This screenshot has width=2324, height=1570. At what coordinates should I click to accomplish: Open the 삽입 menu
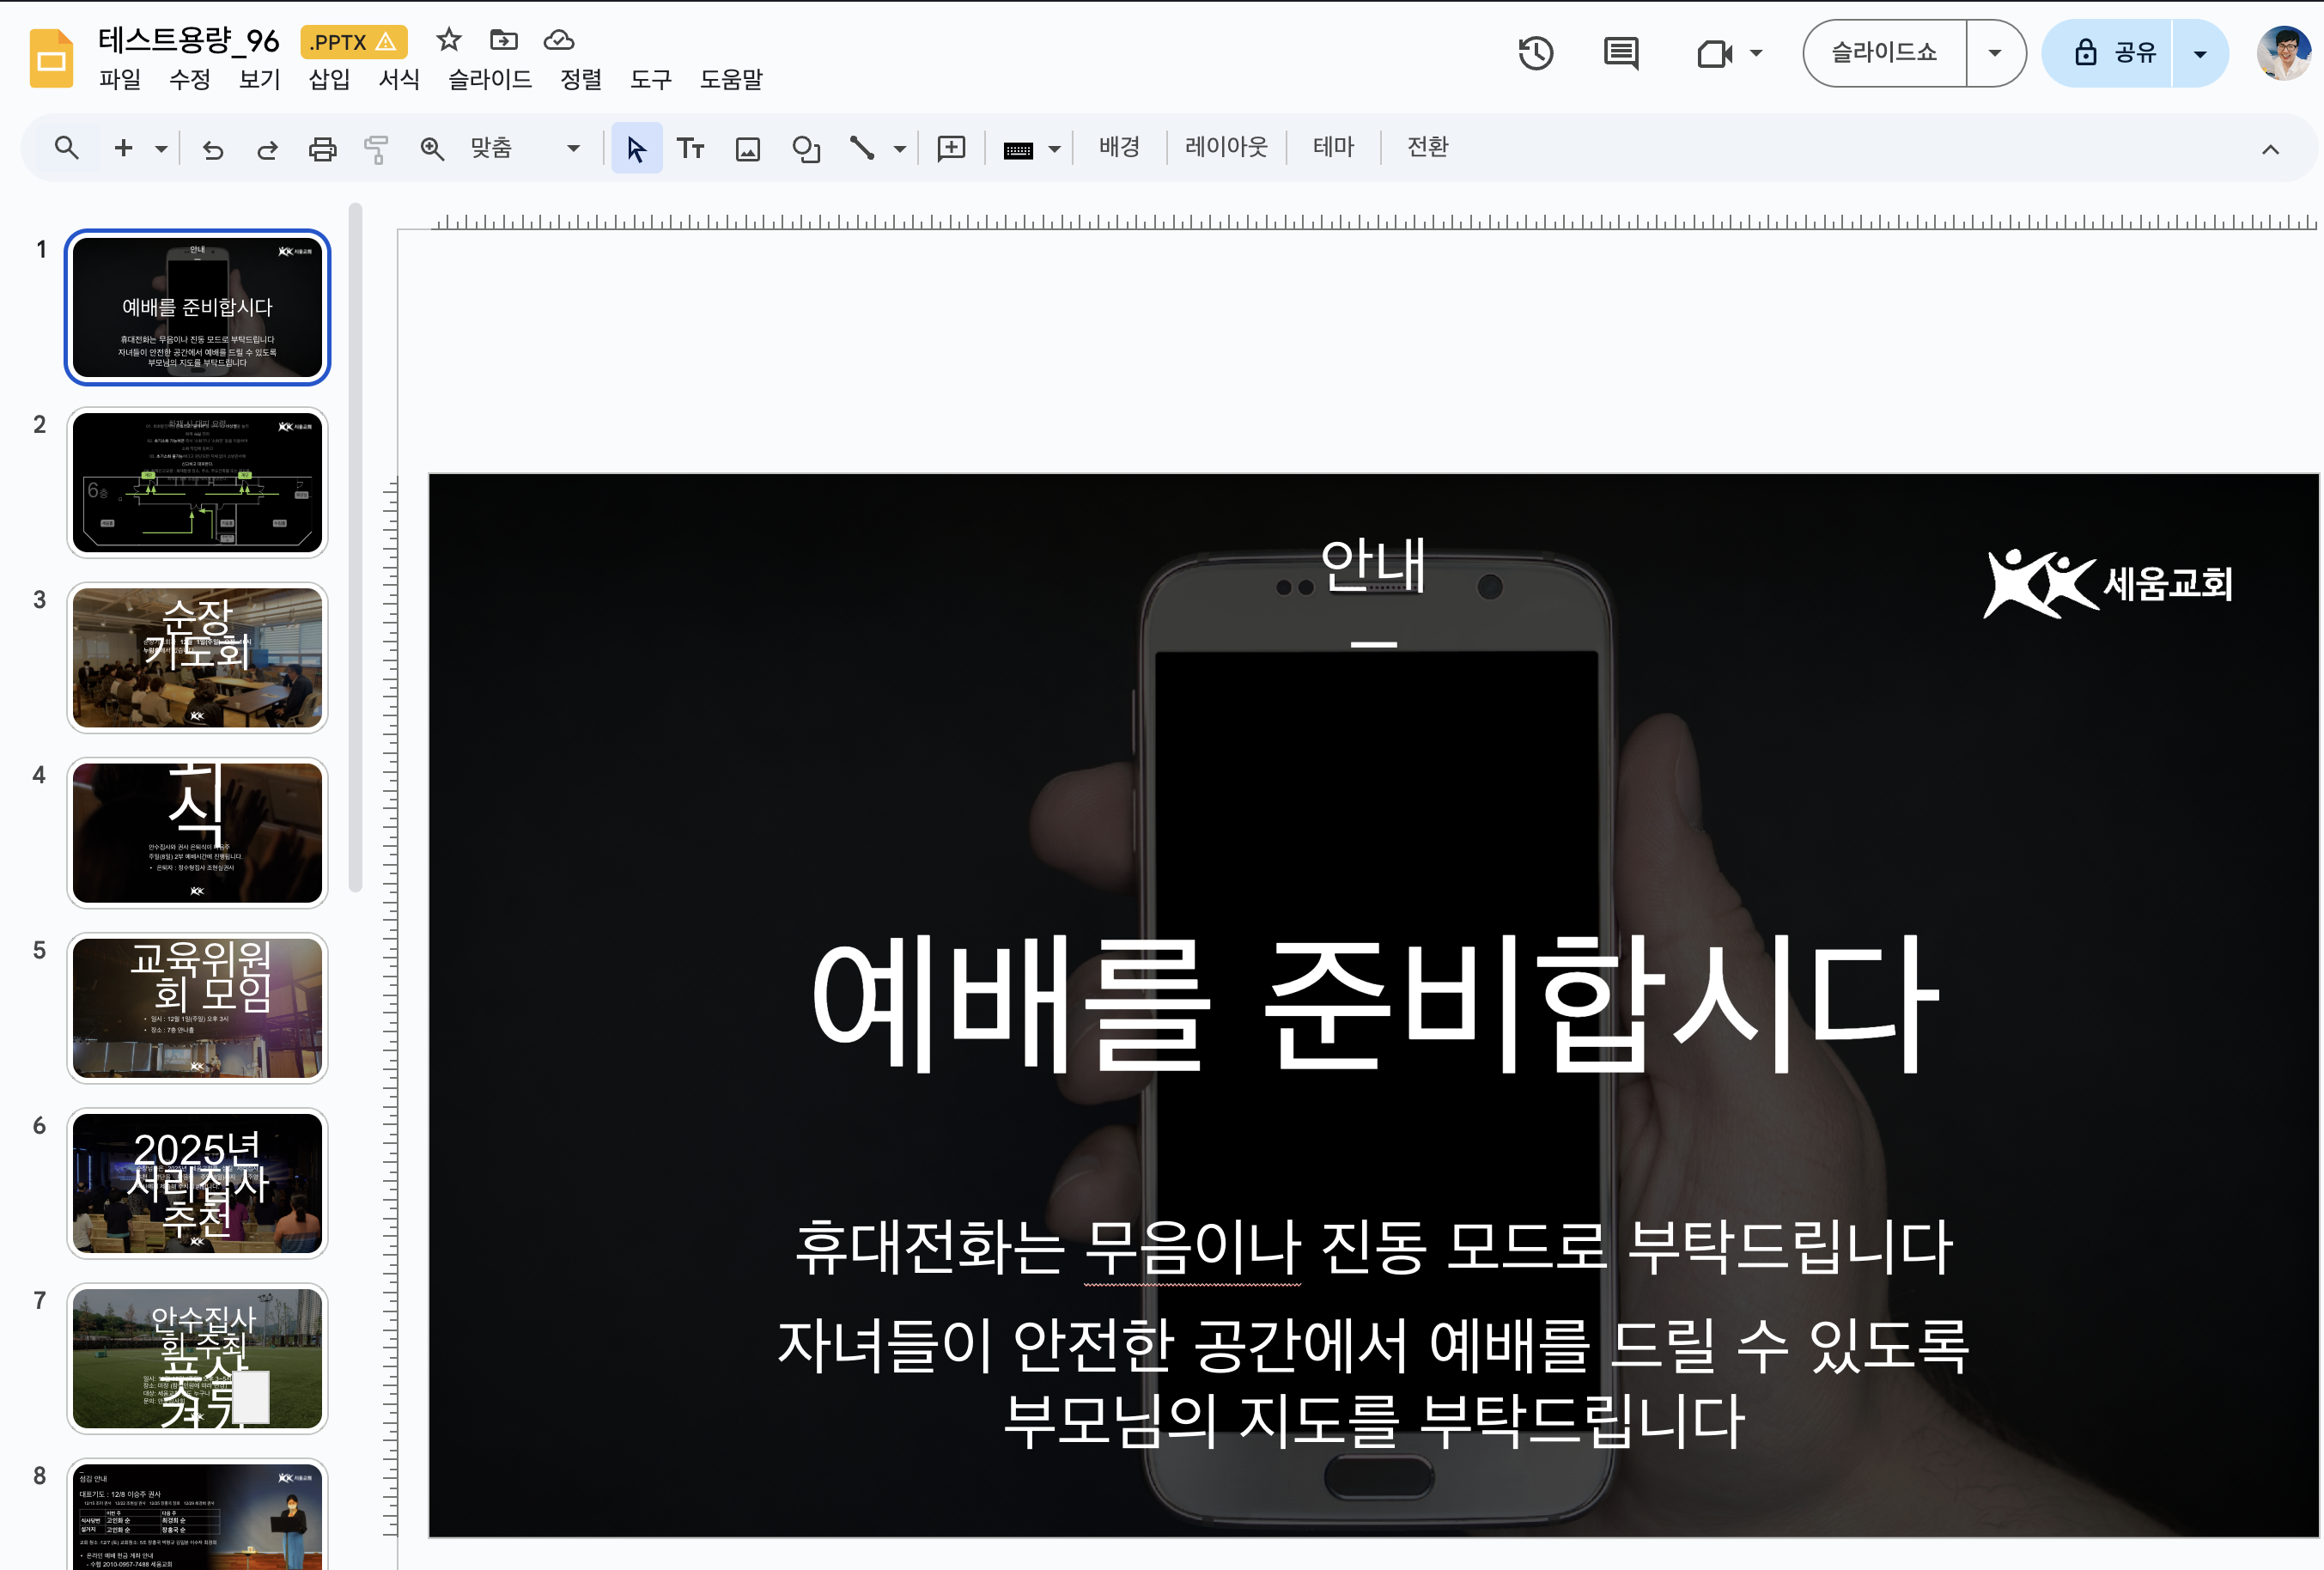tap(329, 79)
